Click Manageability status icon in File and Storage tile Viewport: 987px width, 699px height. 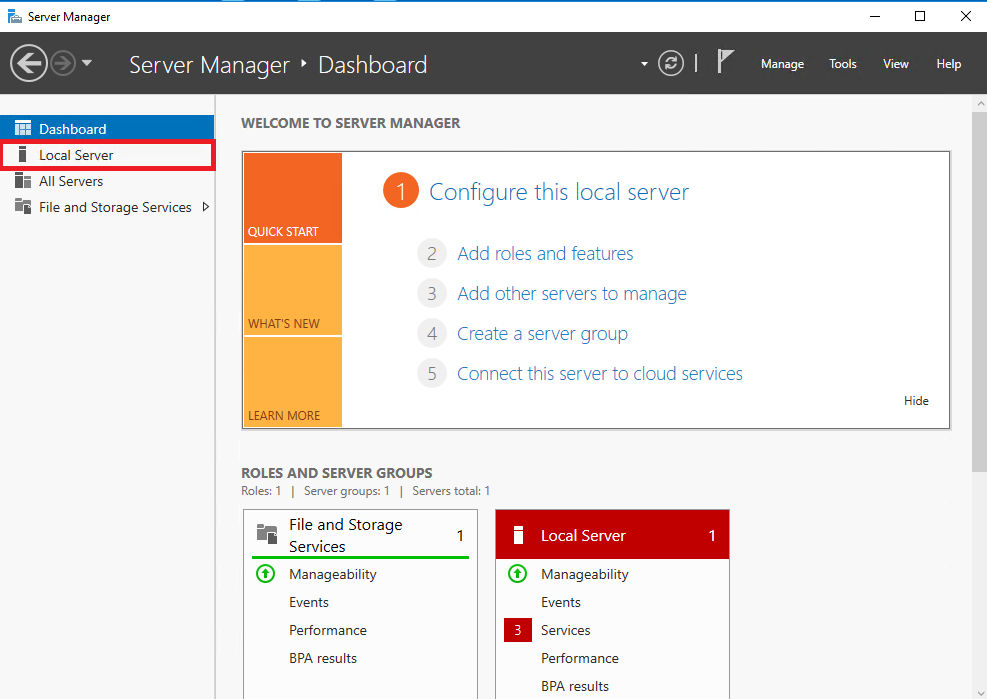coord(266,574)
